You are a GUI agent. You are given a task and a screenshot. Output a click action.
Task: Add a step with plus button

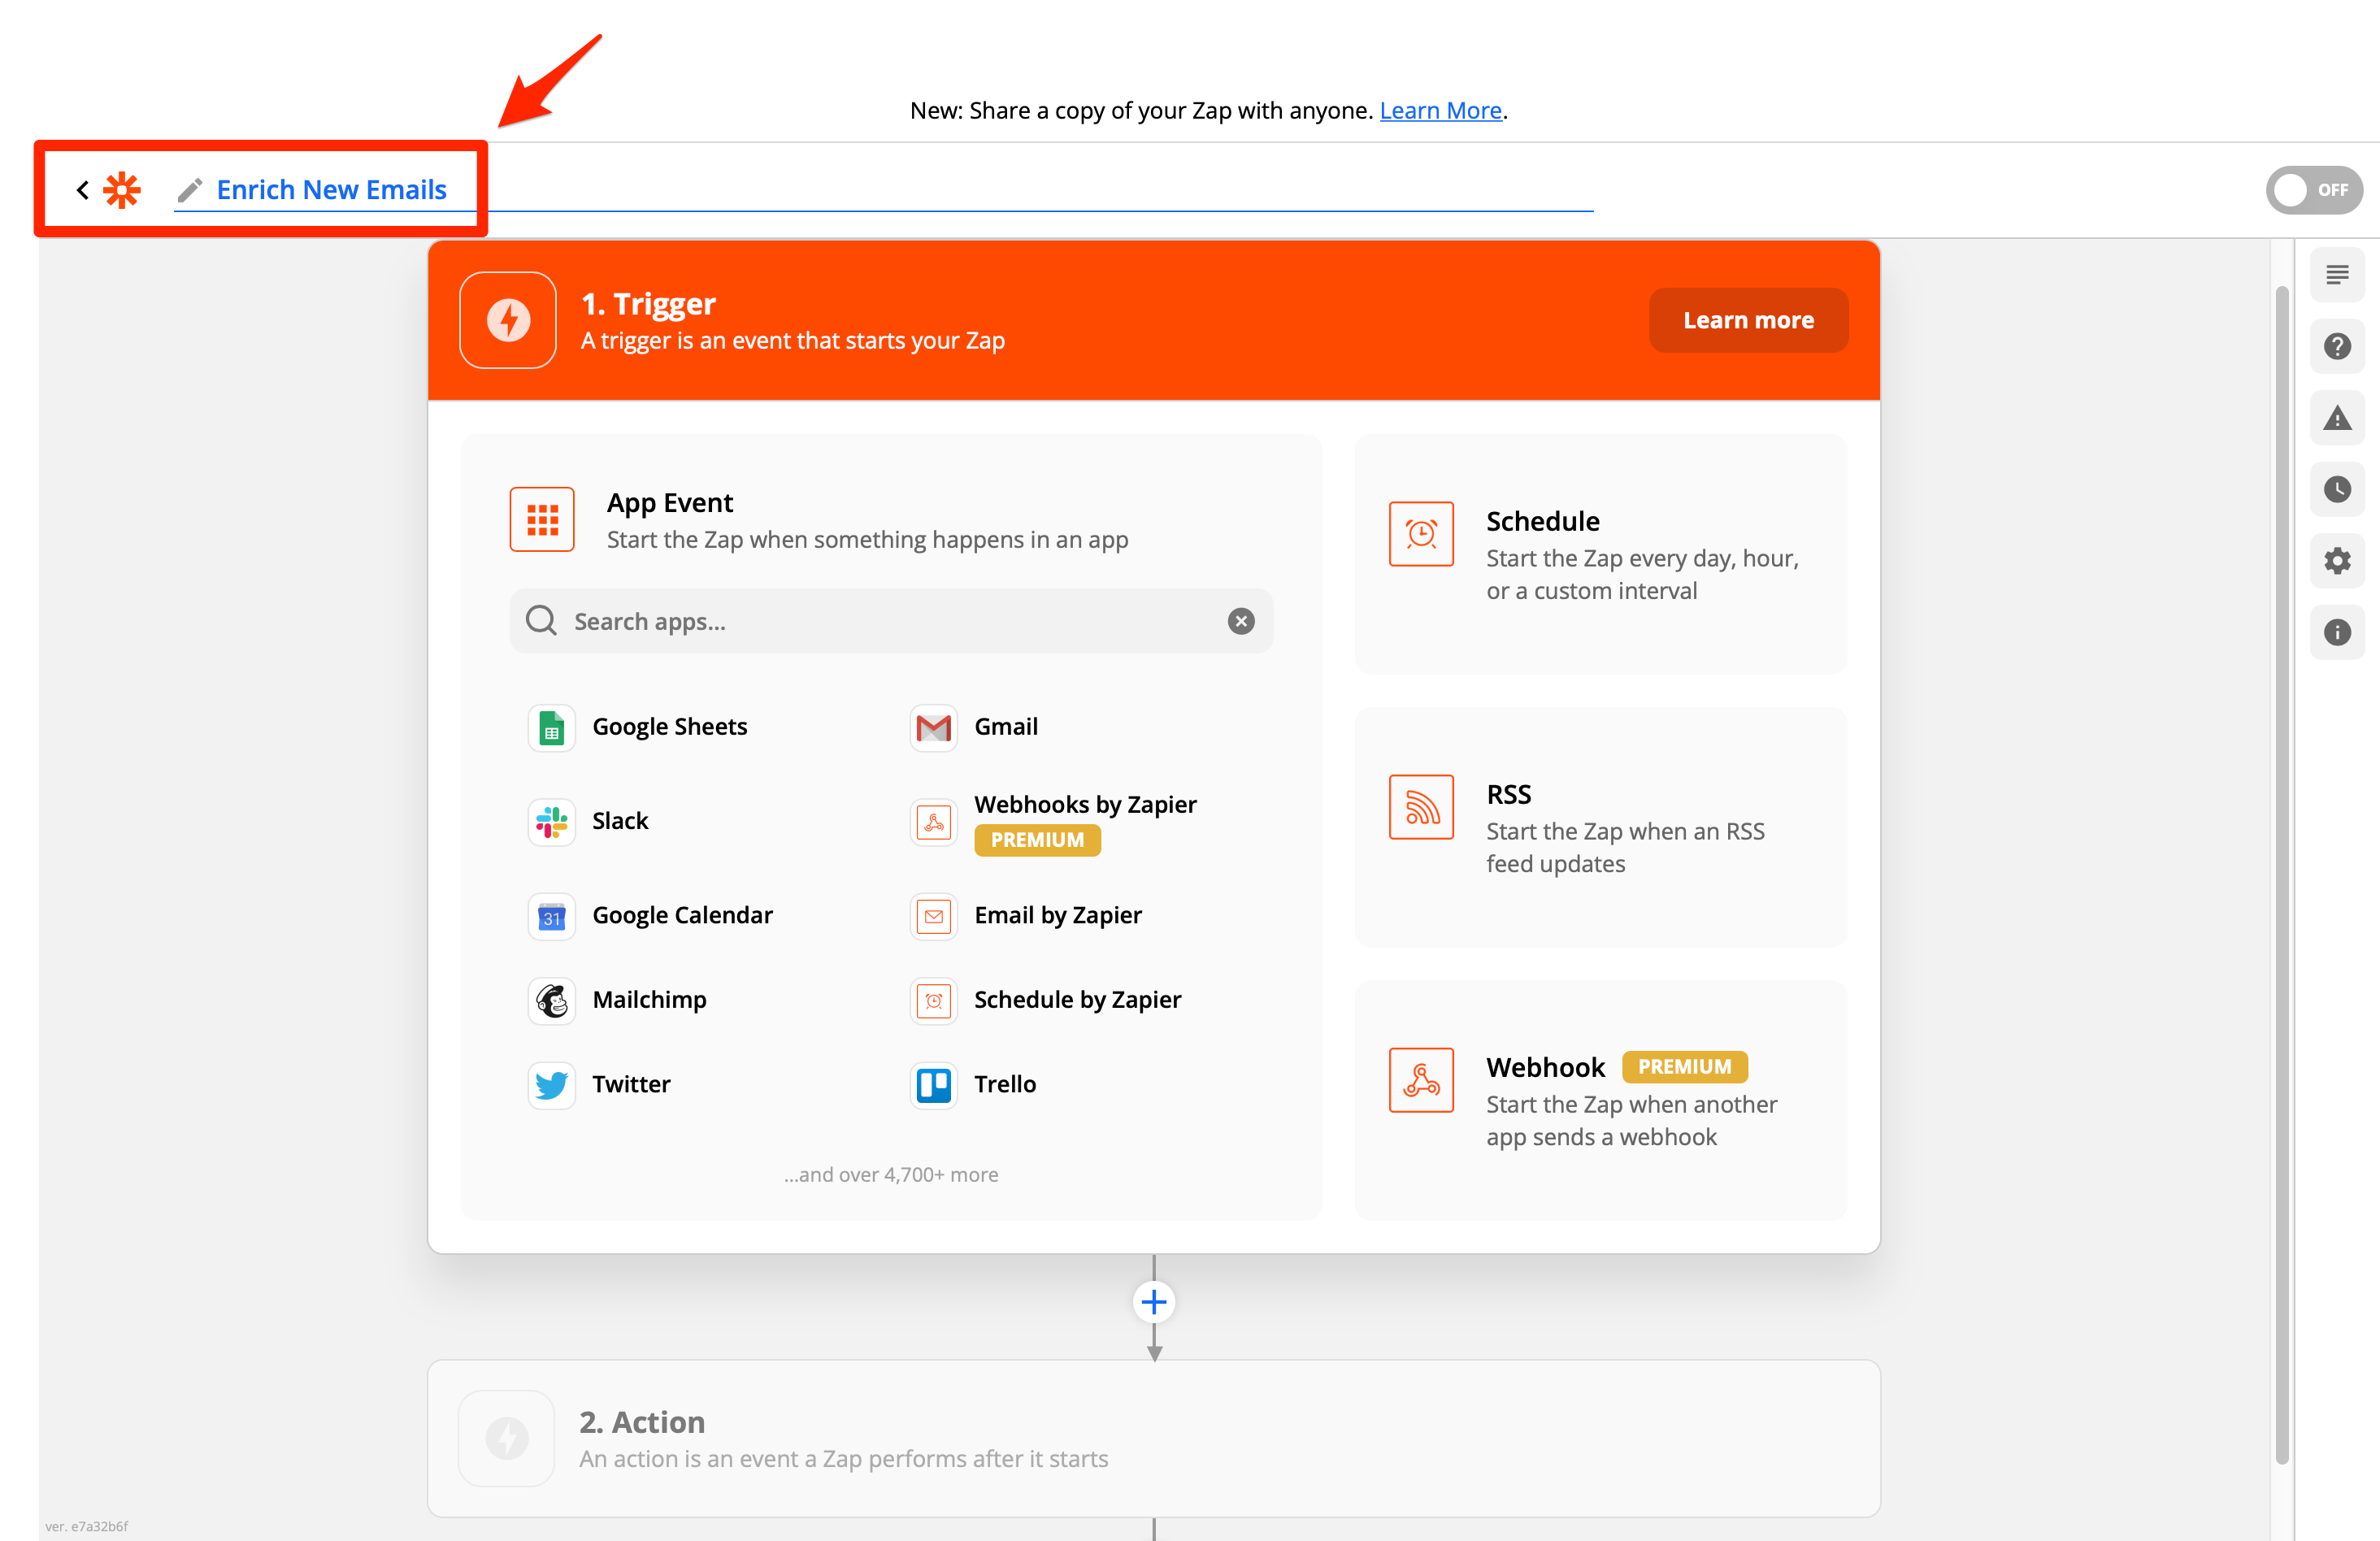(1153, 1301)
